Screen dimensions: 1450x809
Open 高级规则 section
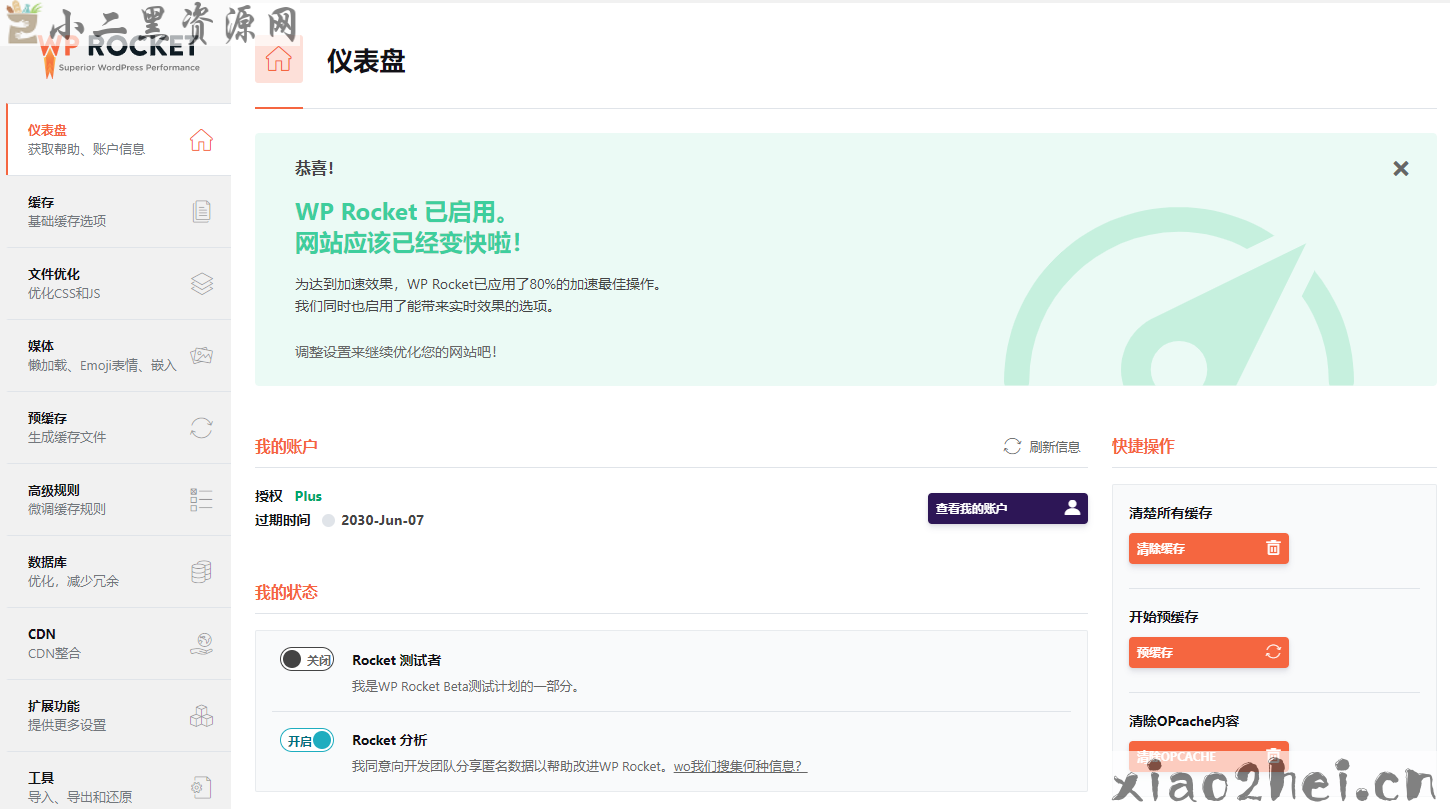click(118, 500)
